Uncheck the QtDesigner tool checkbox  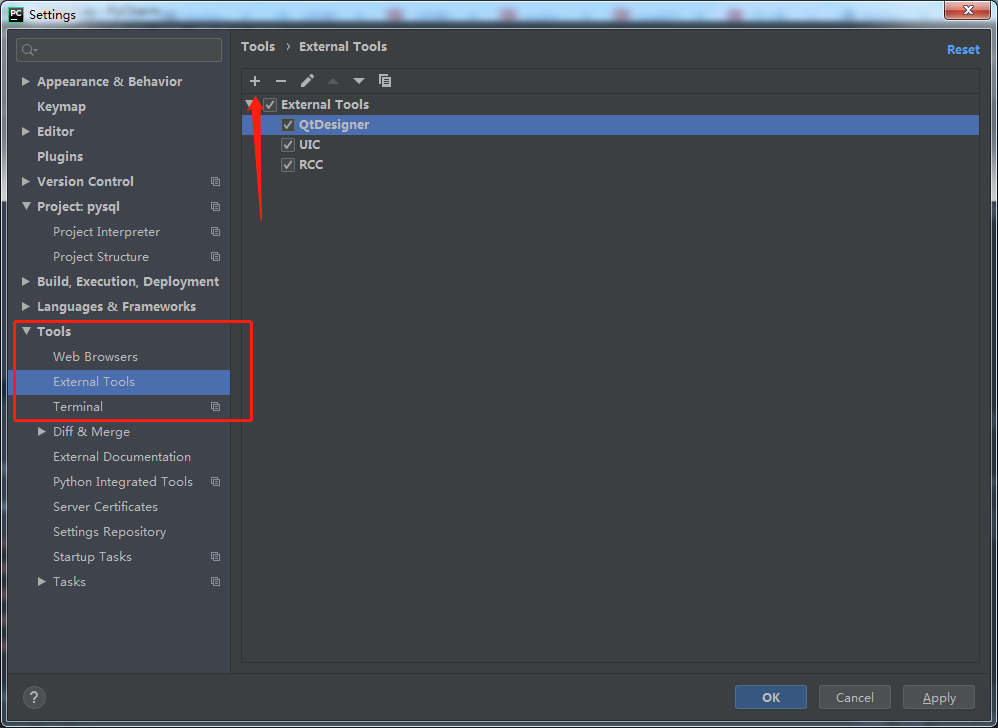click(288, 124)
